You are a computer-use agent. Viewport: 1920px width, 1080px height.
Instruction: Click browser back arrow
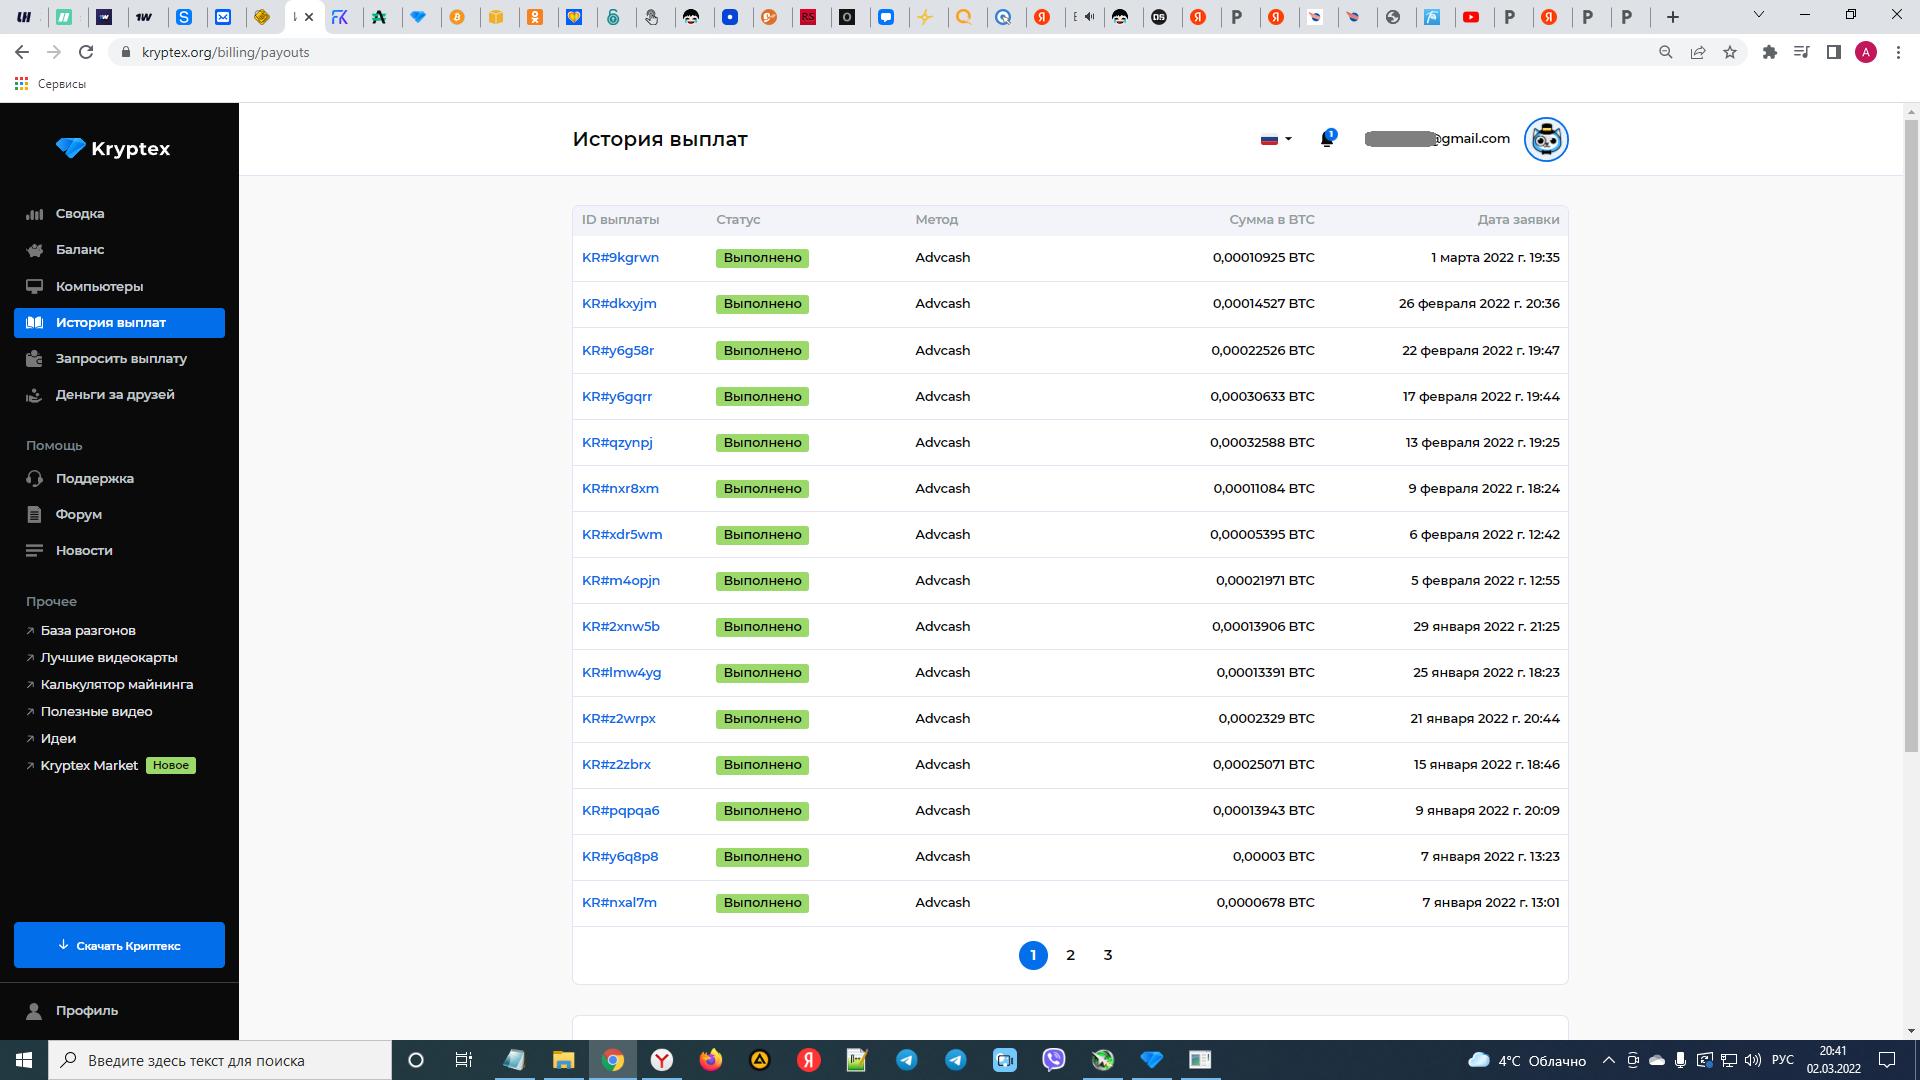click(22, 52)
